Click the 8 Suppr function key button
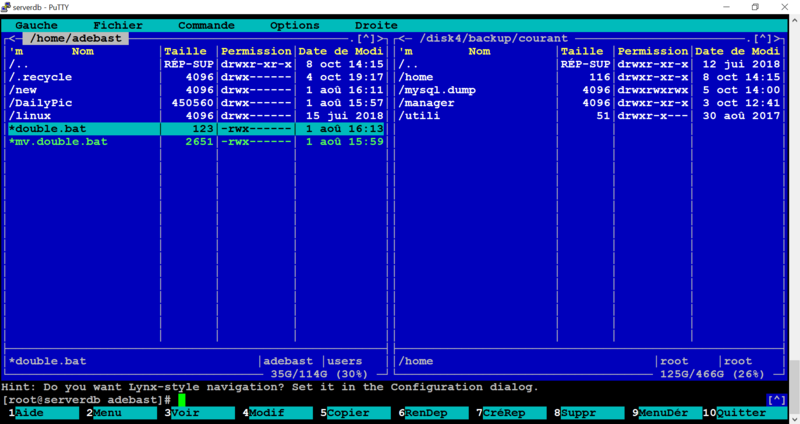The width and height of the screenshot is (800, 424). pyautogui.click(x=589, y=413)
